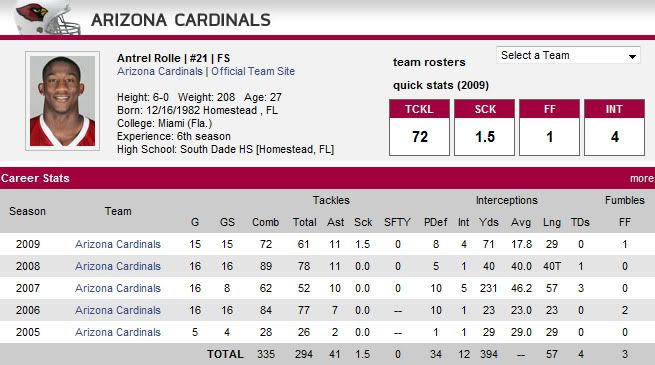Viewport: 655px width, 365px height.
Task: Open Arizona Cardinals link in 2007 row
Action: [x=118, y=288]
